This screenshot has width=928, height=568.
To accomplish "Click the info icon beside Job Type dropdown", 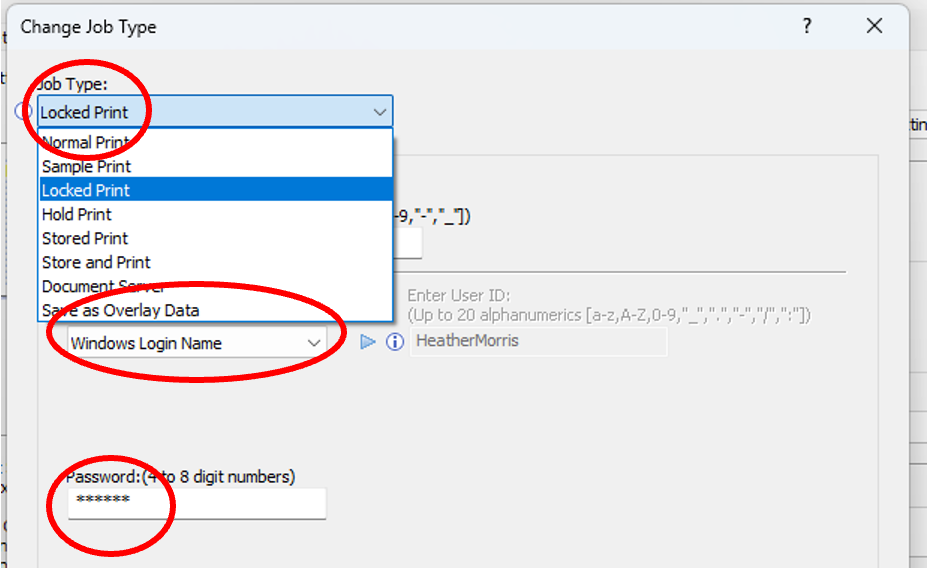I will 24,112.
